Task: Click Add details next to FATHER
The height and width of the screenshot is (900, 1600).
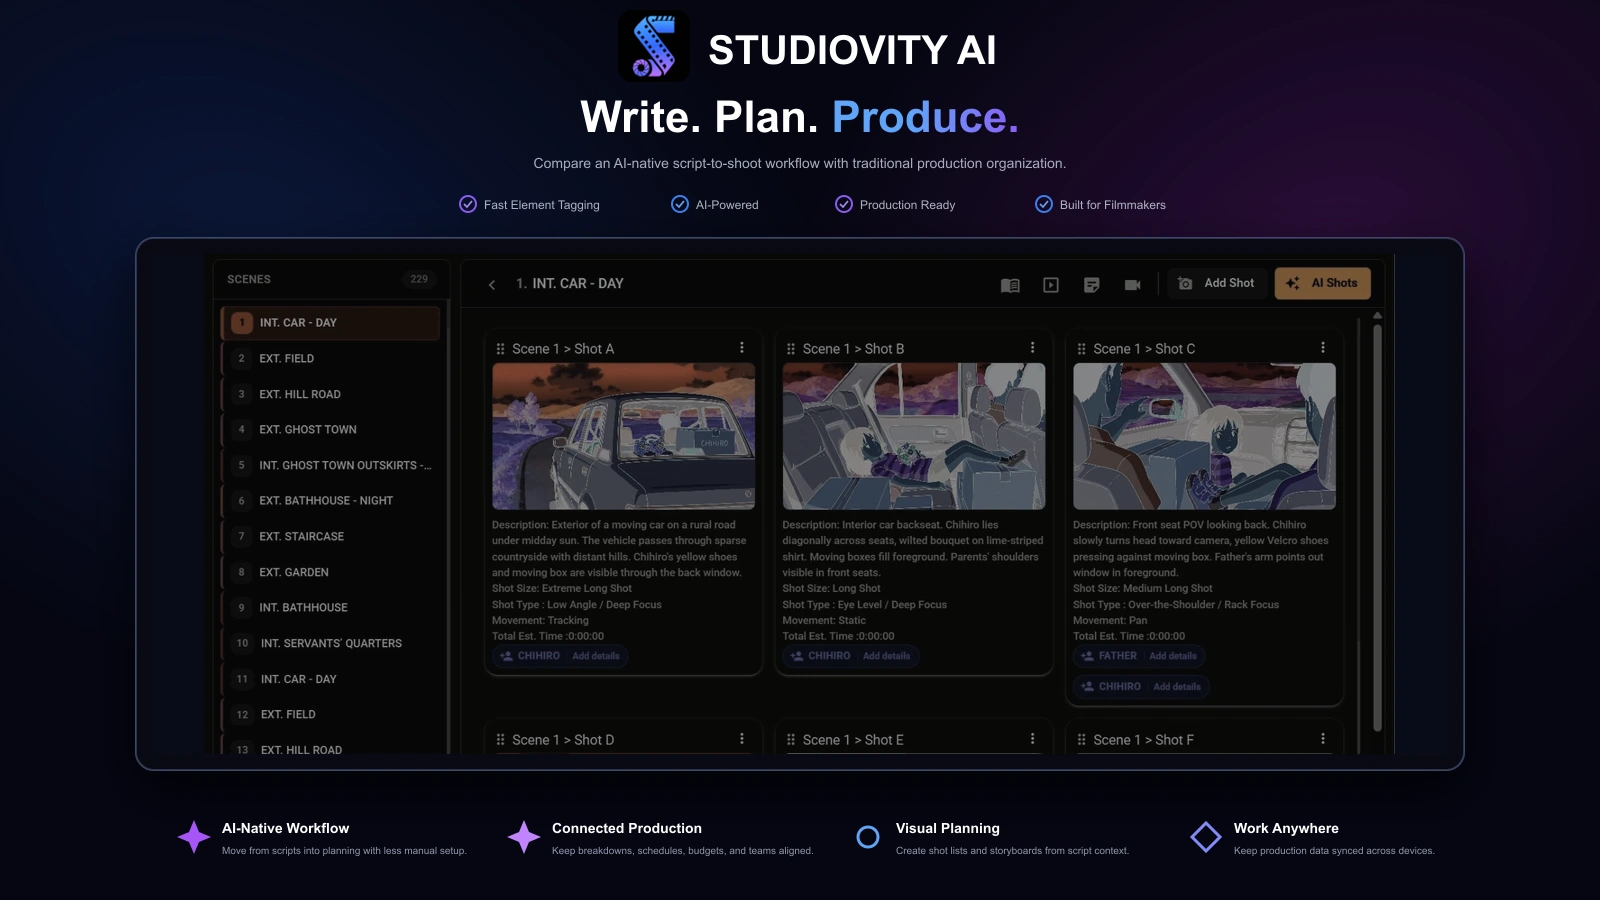Action: [x=1173, y=656]
